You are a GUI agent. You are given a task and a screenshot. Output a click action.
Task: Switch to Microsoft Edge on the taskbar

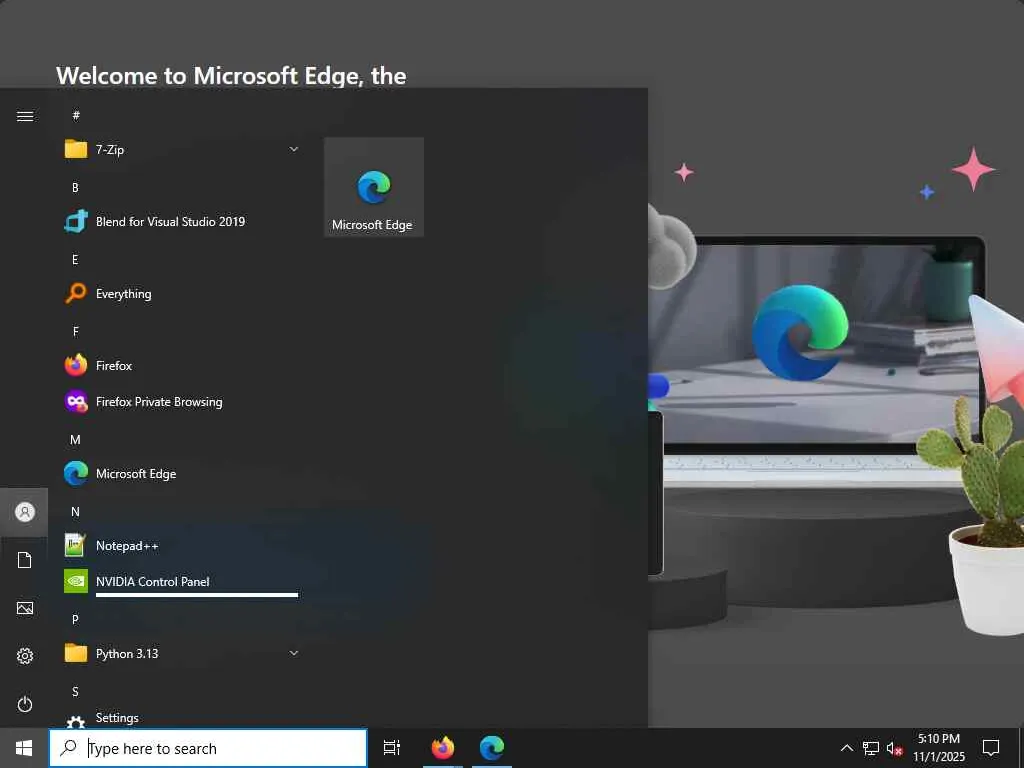tap(492, 748)
